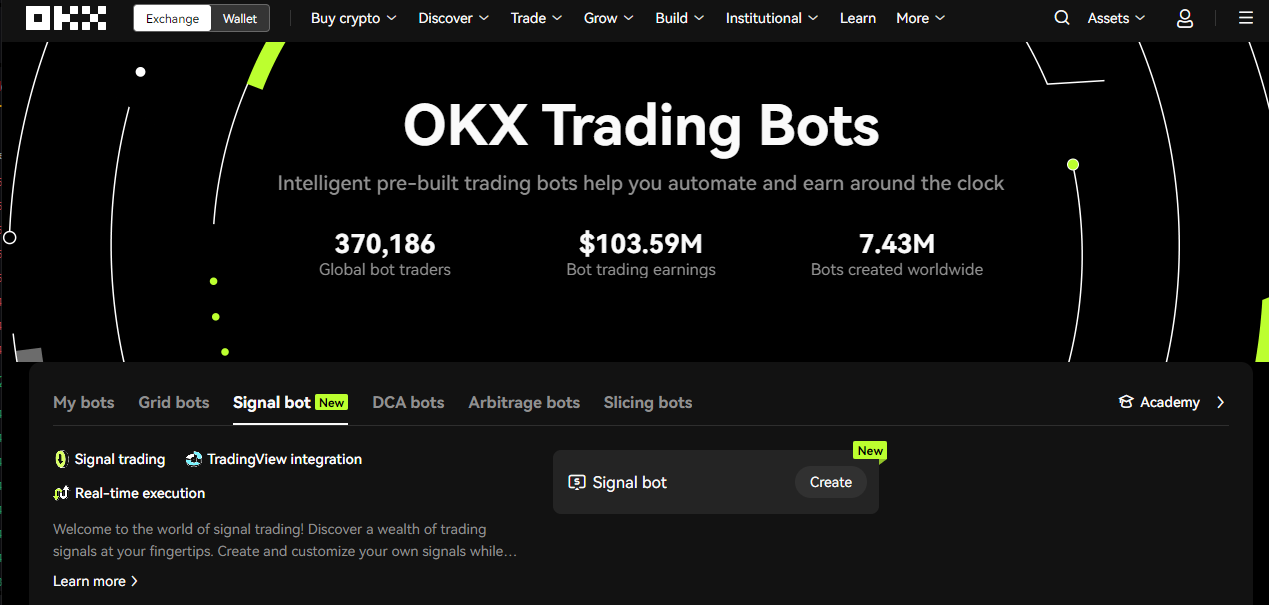This screenshot has width=1269, height=605.
Task: Open the Arbitrage bots tab
Action: point(524,402)
